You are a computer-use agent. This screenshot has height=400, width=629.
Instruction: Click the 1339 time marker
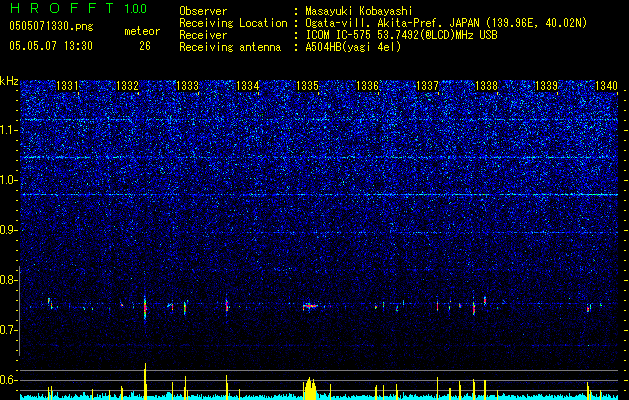tap(547, 85)
